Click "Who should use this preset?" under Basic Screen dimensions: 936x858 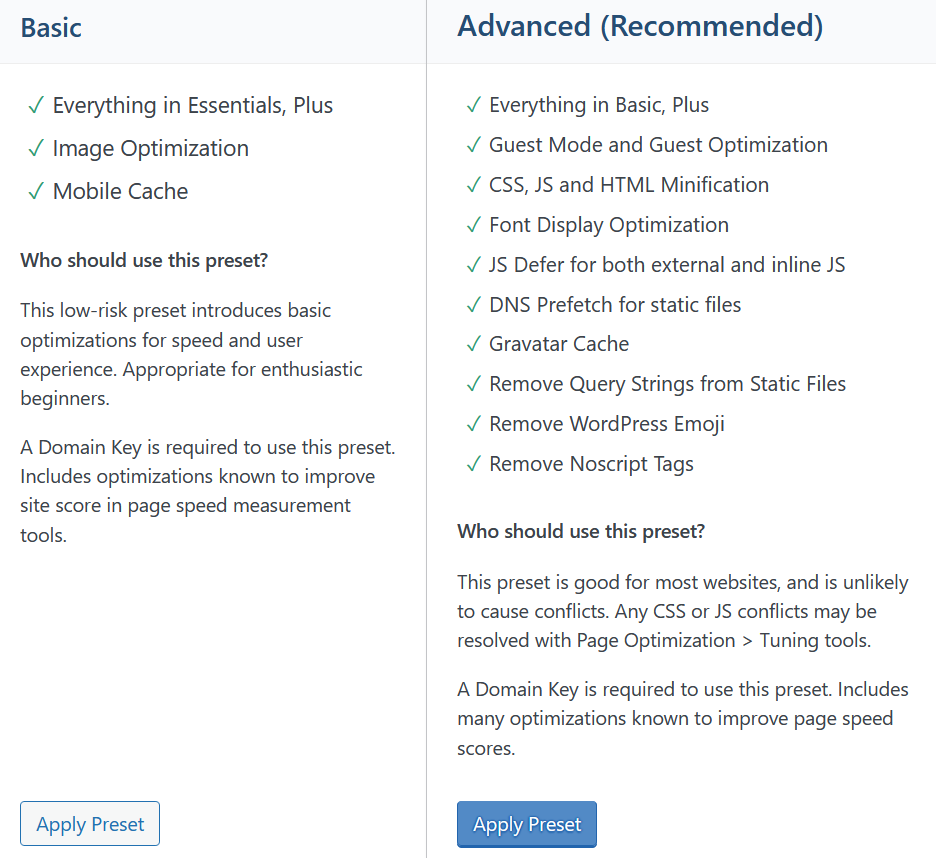(x=144, y=261)
